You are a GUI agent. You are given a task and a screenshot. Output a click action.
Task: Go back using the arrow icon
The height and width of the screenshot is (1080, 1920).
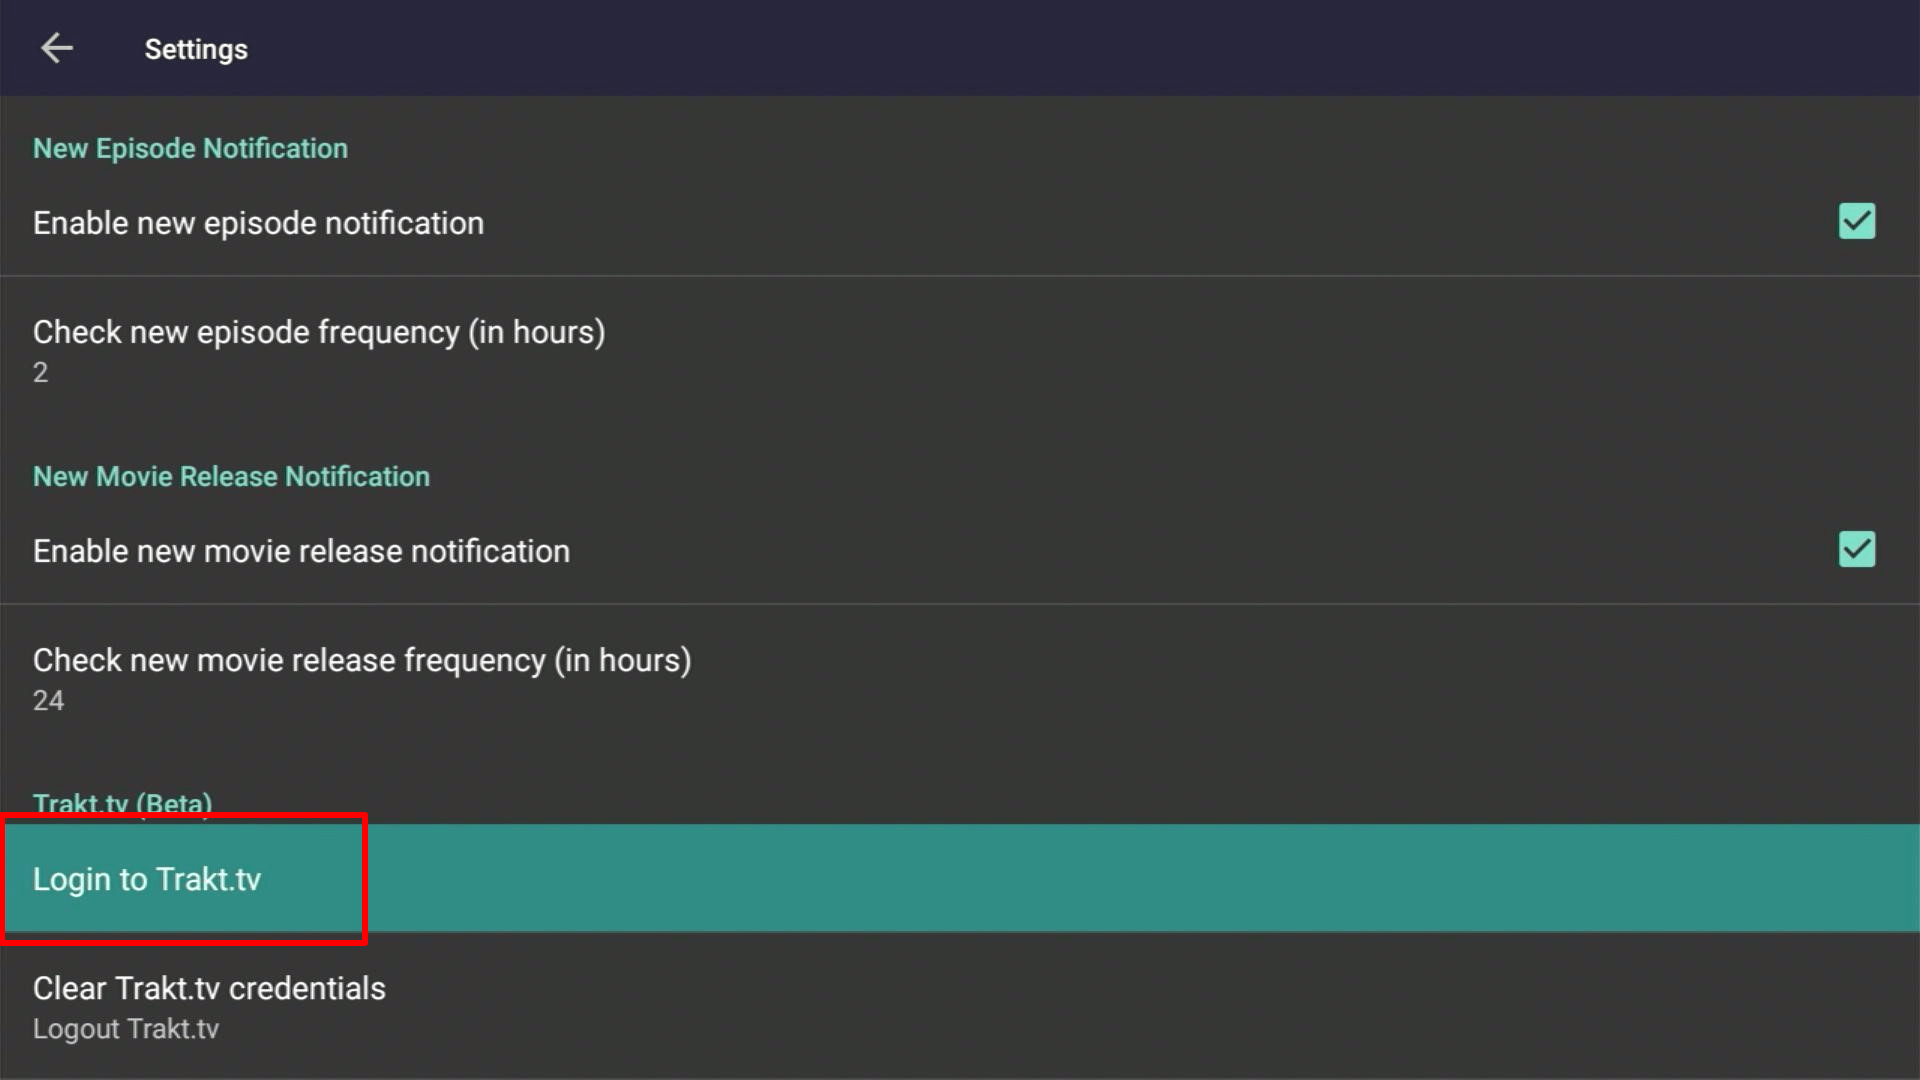57,48
